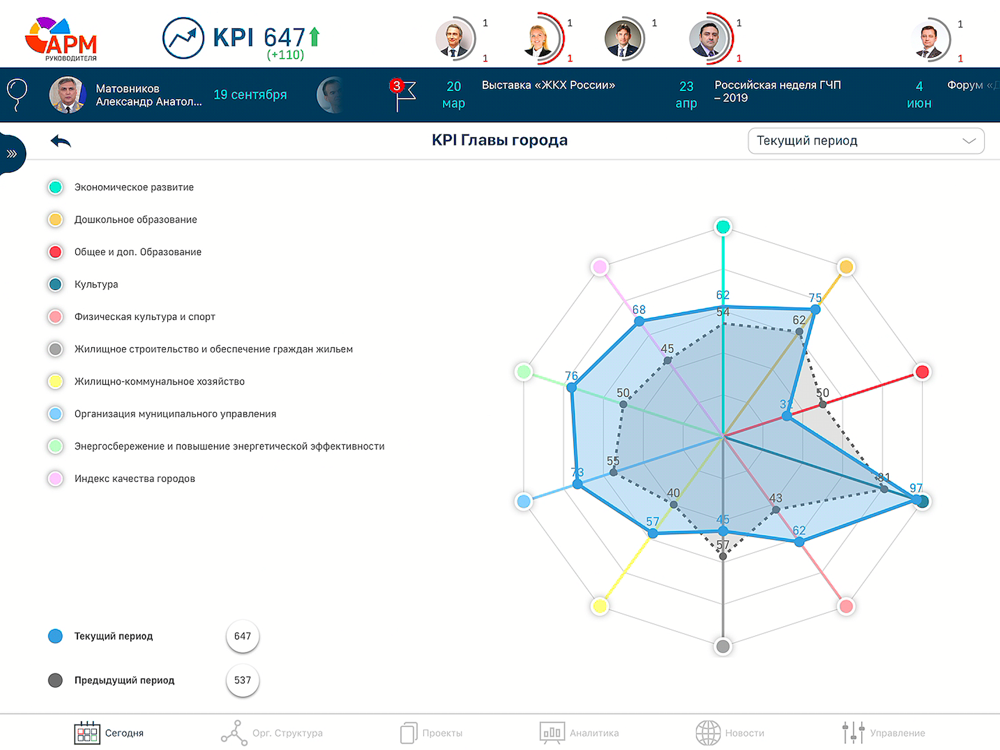Click the pink radar axis endpoint at top-left

click(x=599, y=267)
